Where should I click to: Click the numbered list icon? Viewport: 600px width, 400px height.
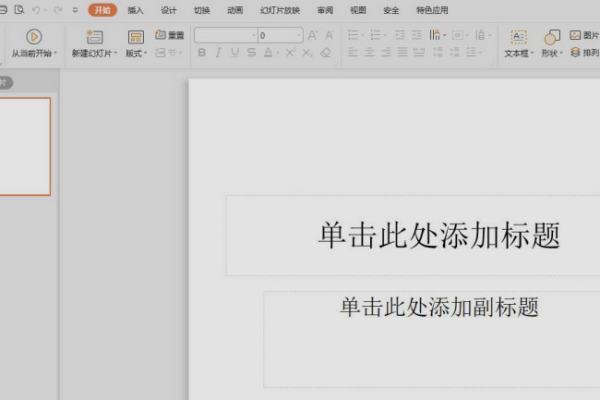coord(375,36)
